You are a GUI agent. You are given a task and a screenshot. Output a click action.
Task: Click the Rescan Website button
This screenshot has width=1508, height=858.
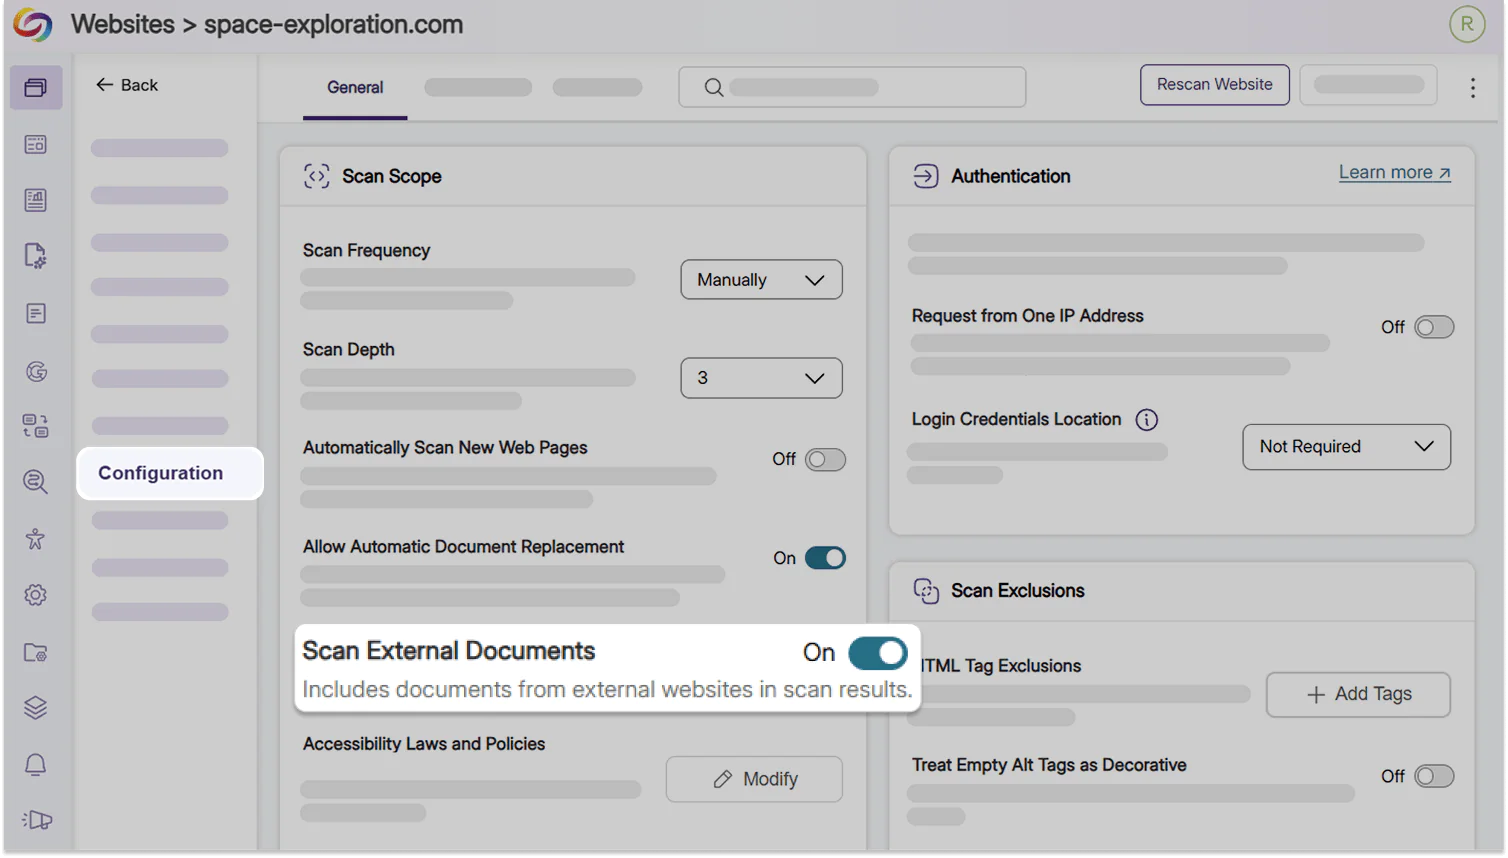pos(1214,85)
